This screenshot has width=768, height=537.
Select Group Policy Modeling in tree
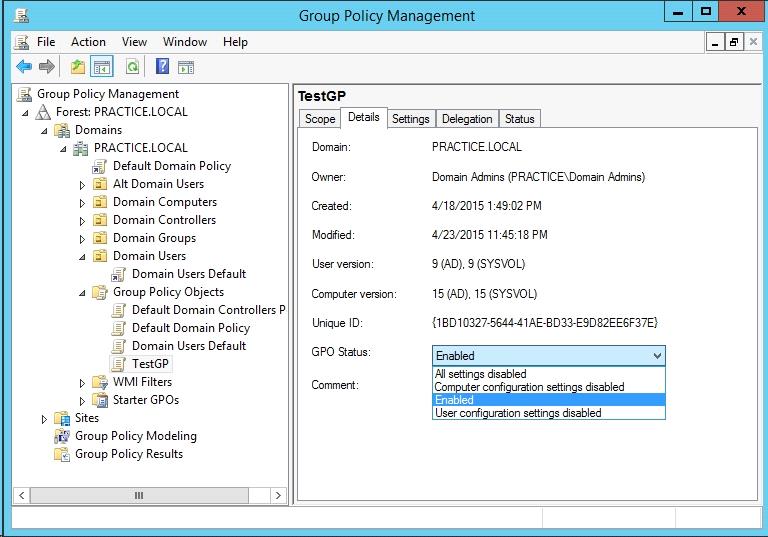pyautogui.click(x=135, y=436)
